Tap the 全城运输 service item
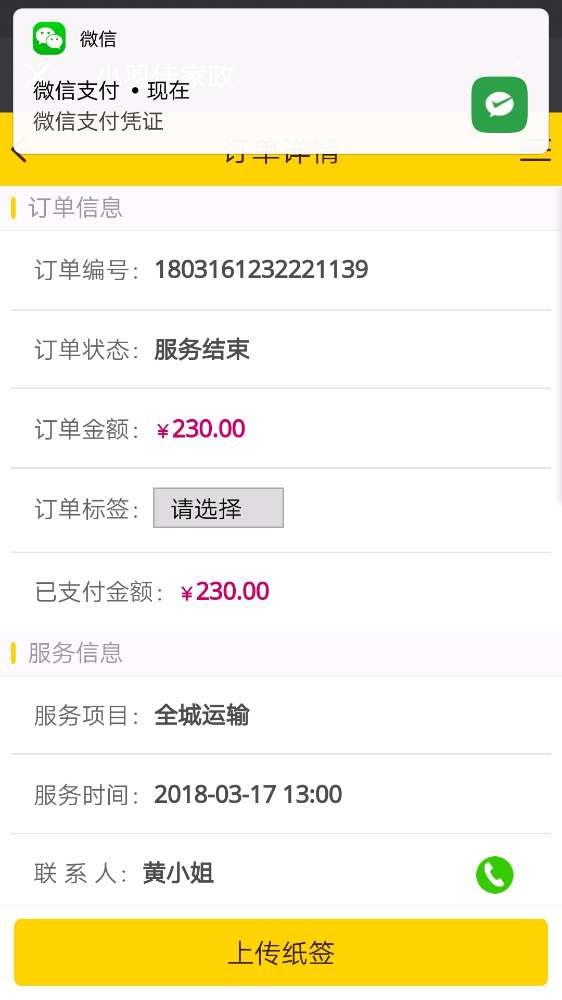Image resolution: width=562 pixels, height=1000 pixels. coord(202,716)
